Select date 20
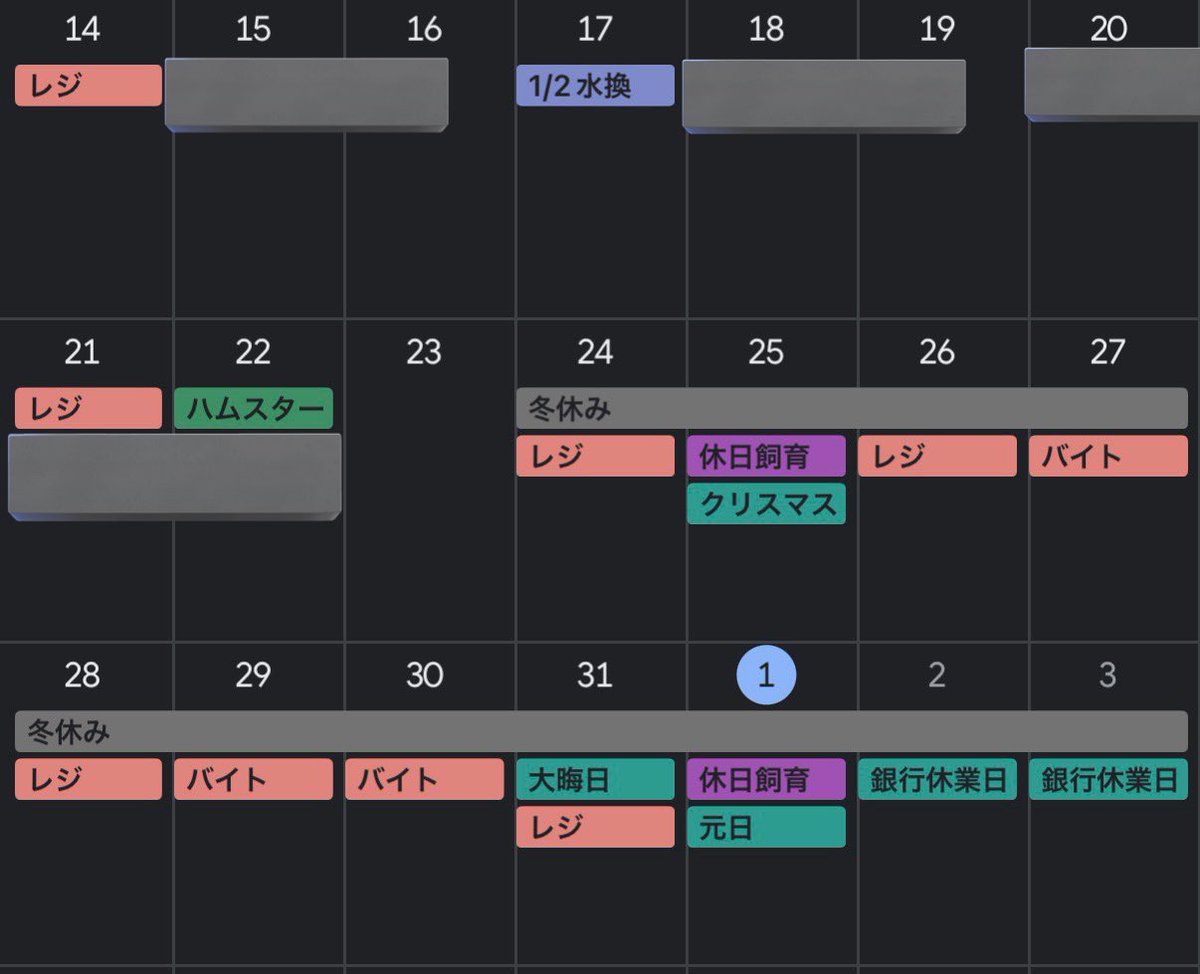 1108,29
